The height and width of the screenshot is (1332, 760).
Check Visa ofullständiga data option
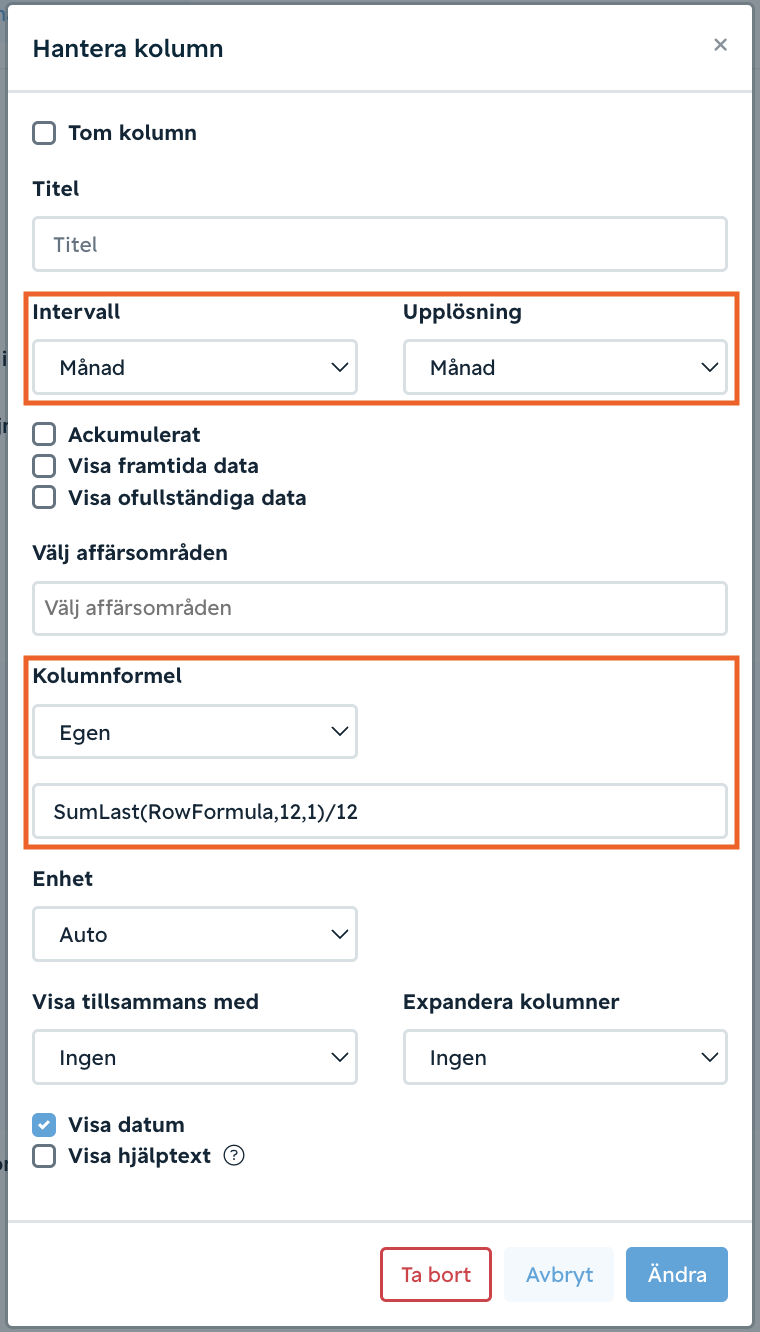point(44,497)
